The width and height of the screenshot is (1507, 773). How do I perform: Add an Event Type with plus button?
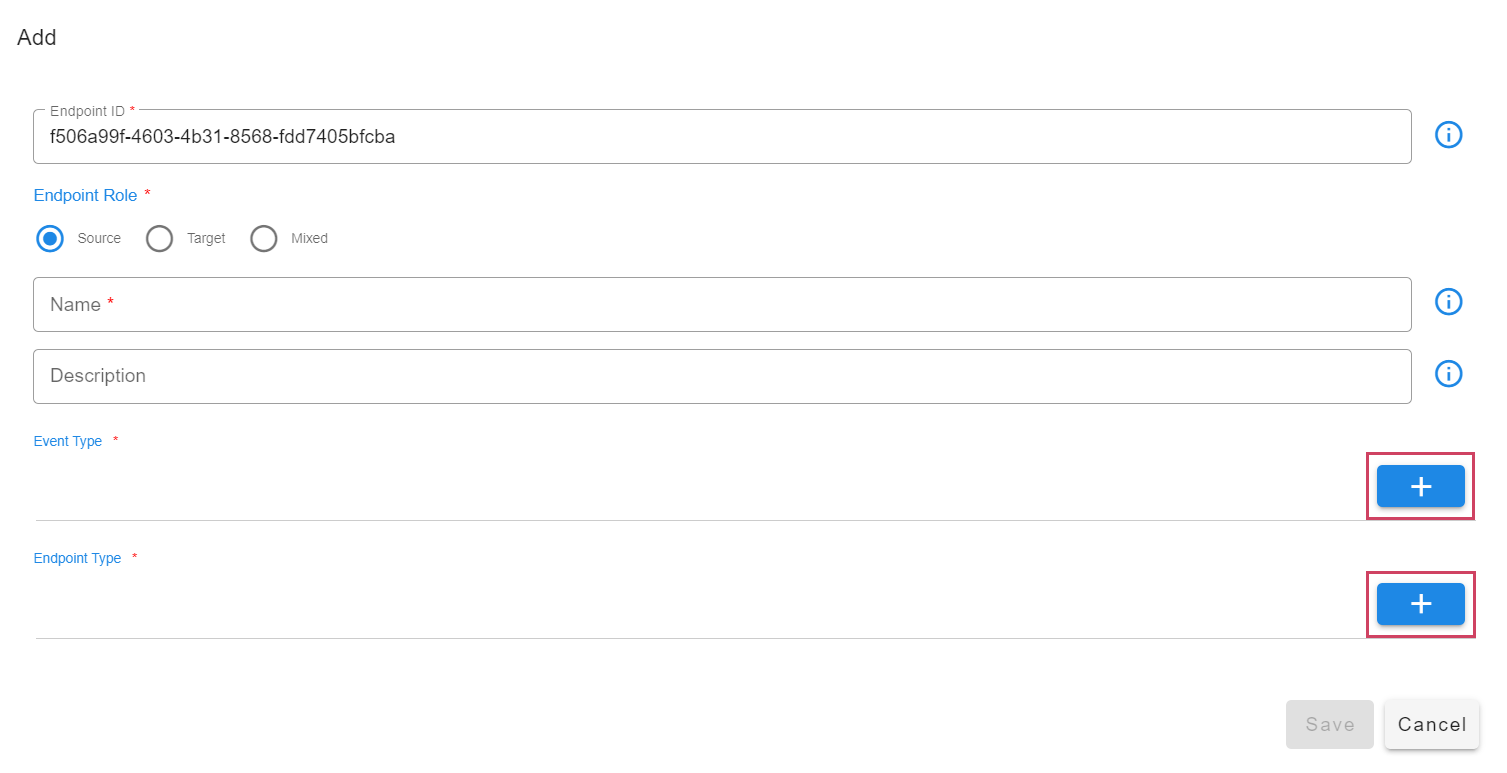1420,486
